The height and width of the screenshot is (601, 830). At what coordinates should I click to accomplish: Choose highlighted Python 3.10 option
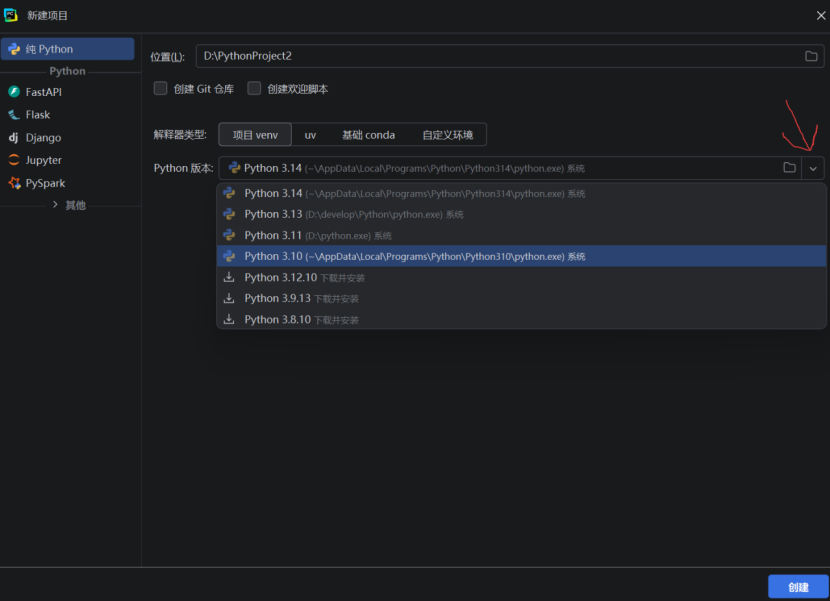pos(521,256)
